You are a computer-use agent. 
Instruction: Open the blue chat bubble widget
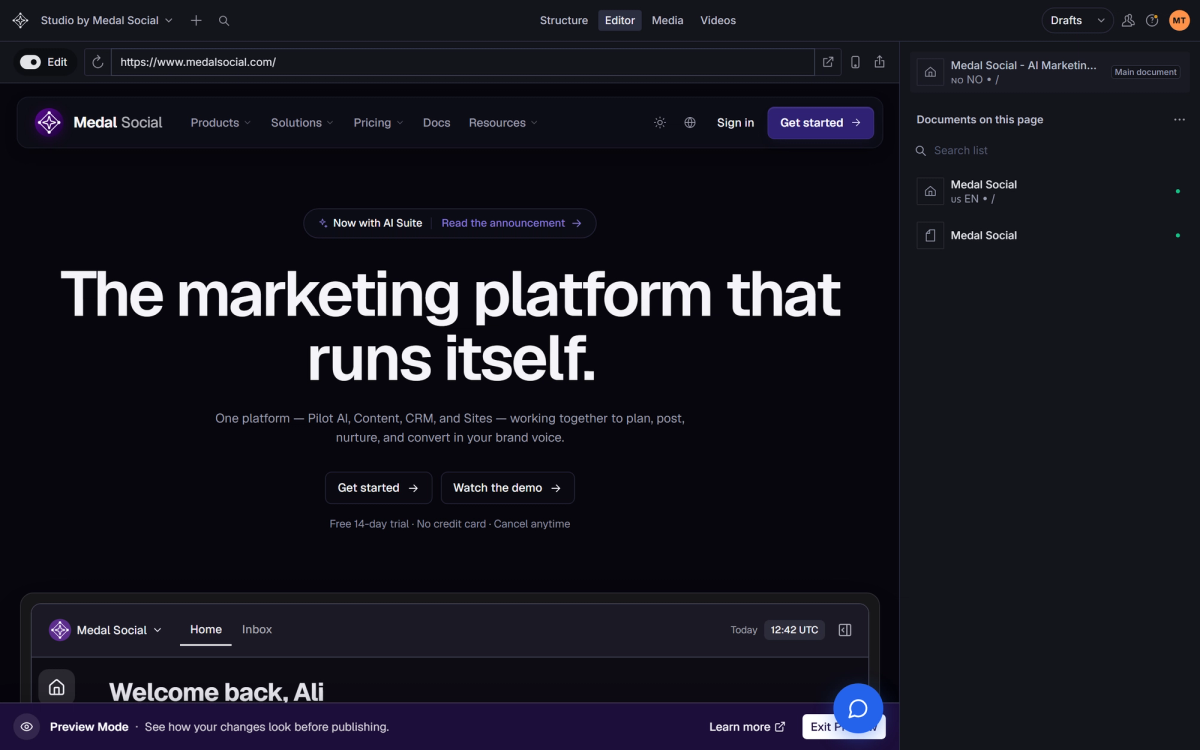click(x=858, y=708)
